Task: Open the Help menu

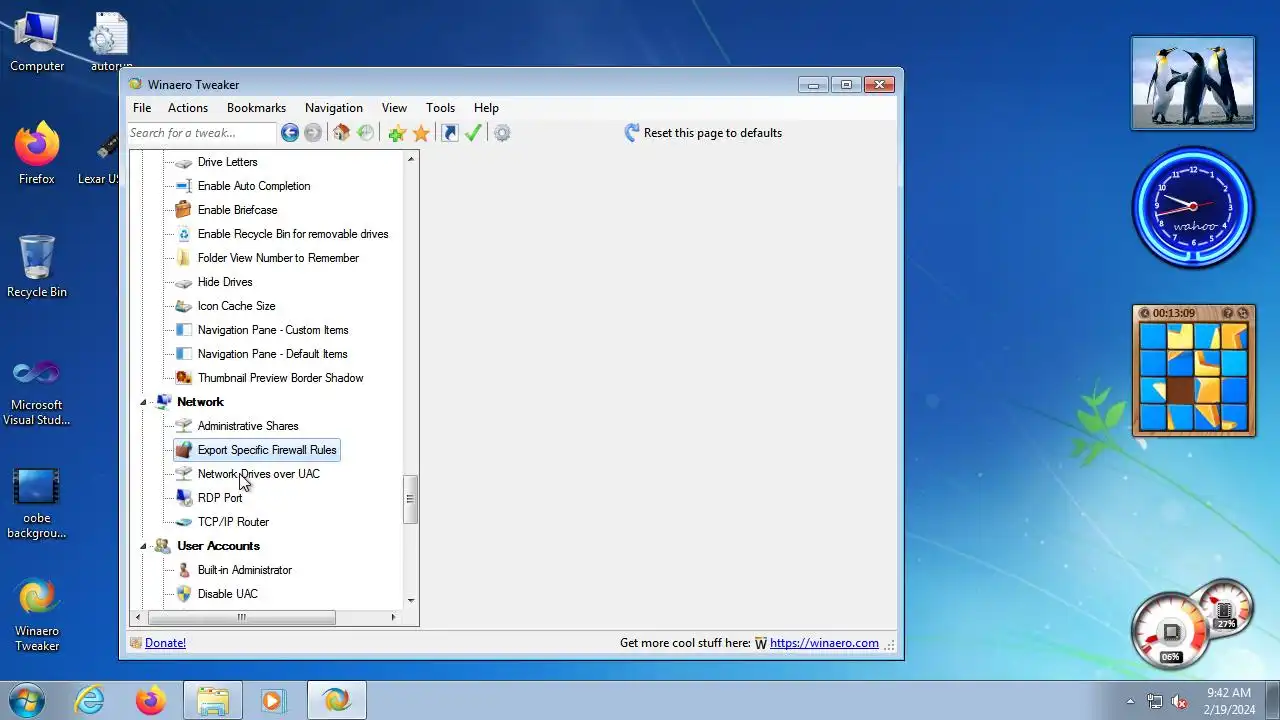Action: point(486,108)
